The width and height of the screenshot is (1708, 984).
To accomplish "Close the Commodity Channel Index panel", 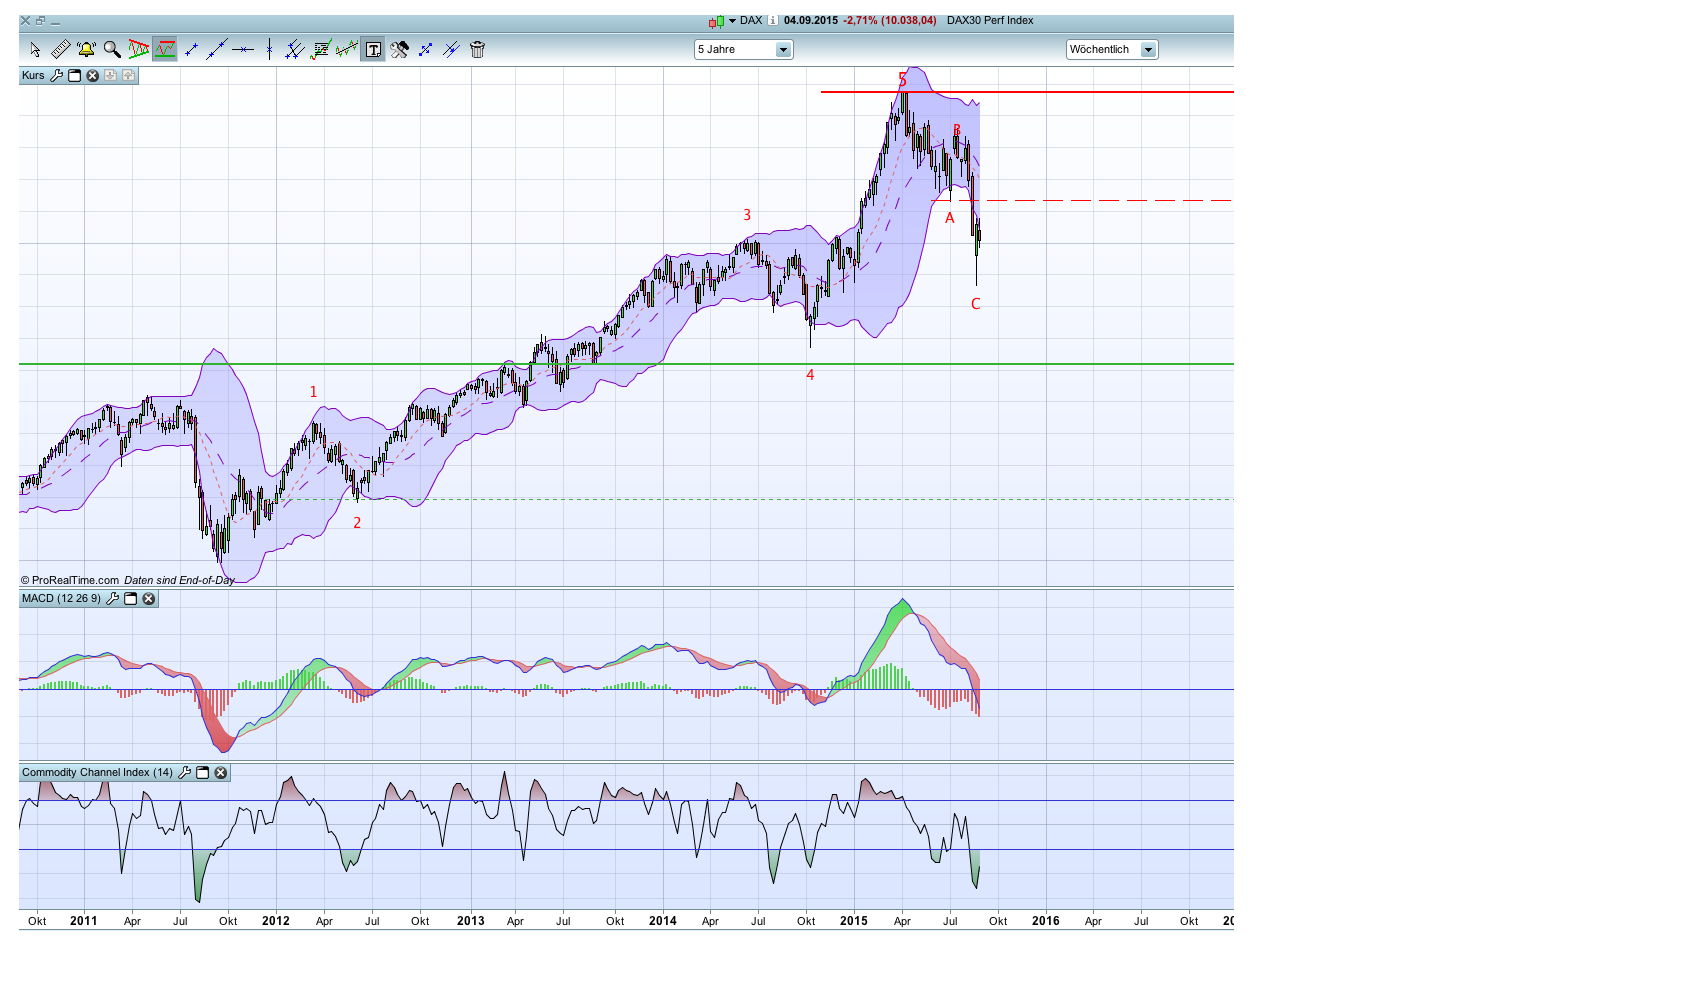I will (x=221, y=772).
